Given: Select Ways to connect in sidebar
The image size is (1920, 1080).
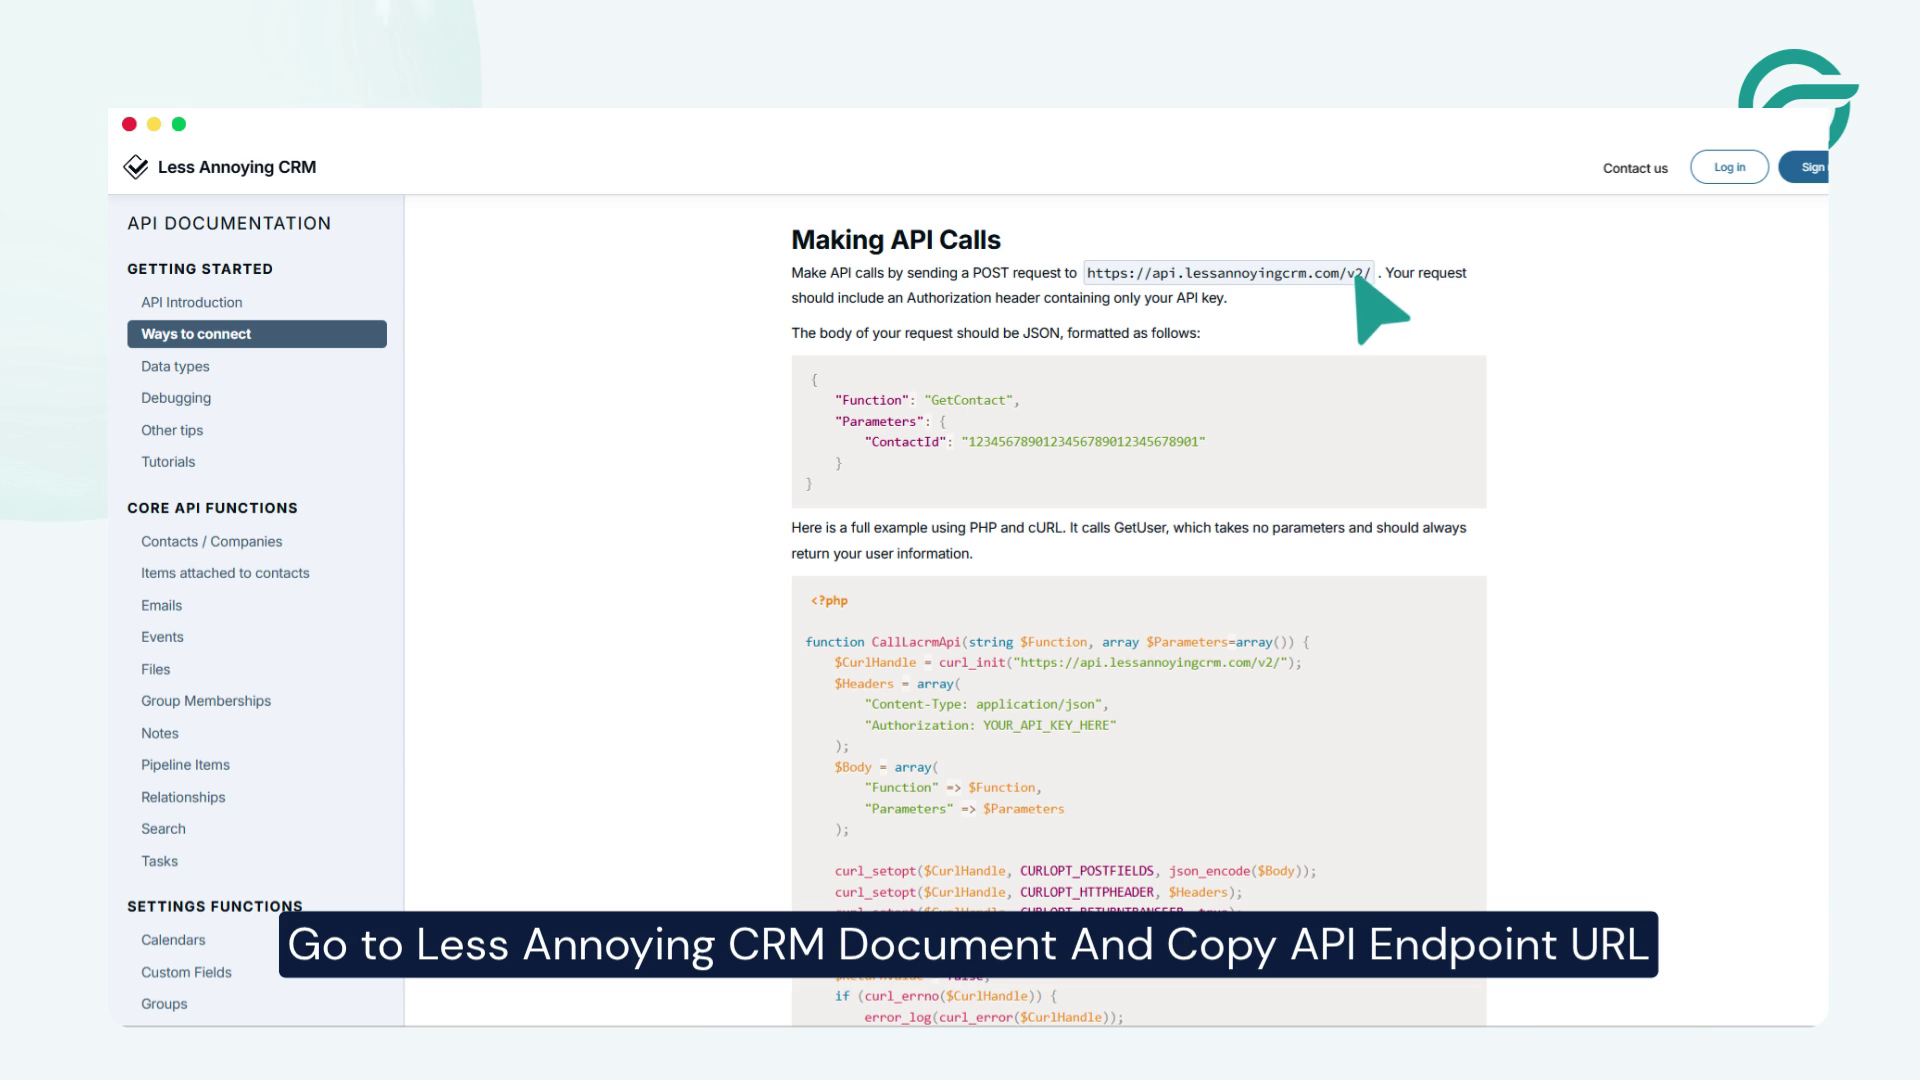Looking at the screenshot, I should point(257,334).
